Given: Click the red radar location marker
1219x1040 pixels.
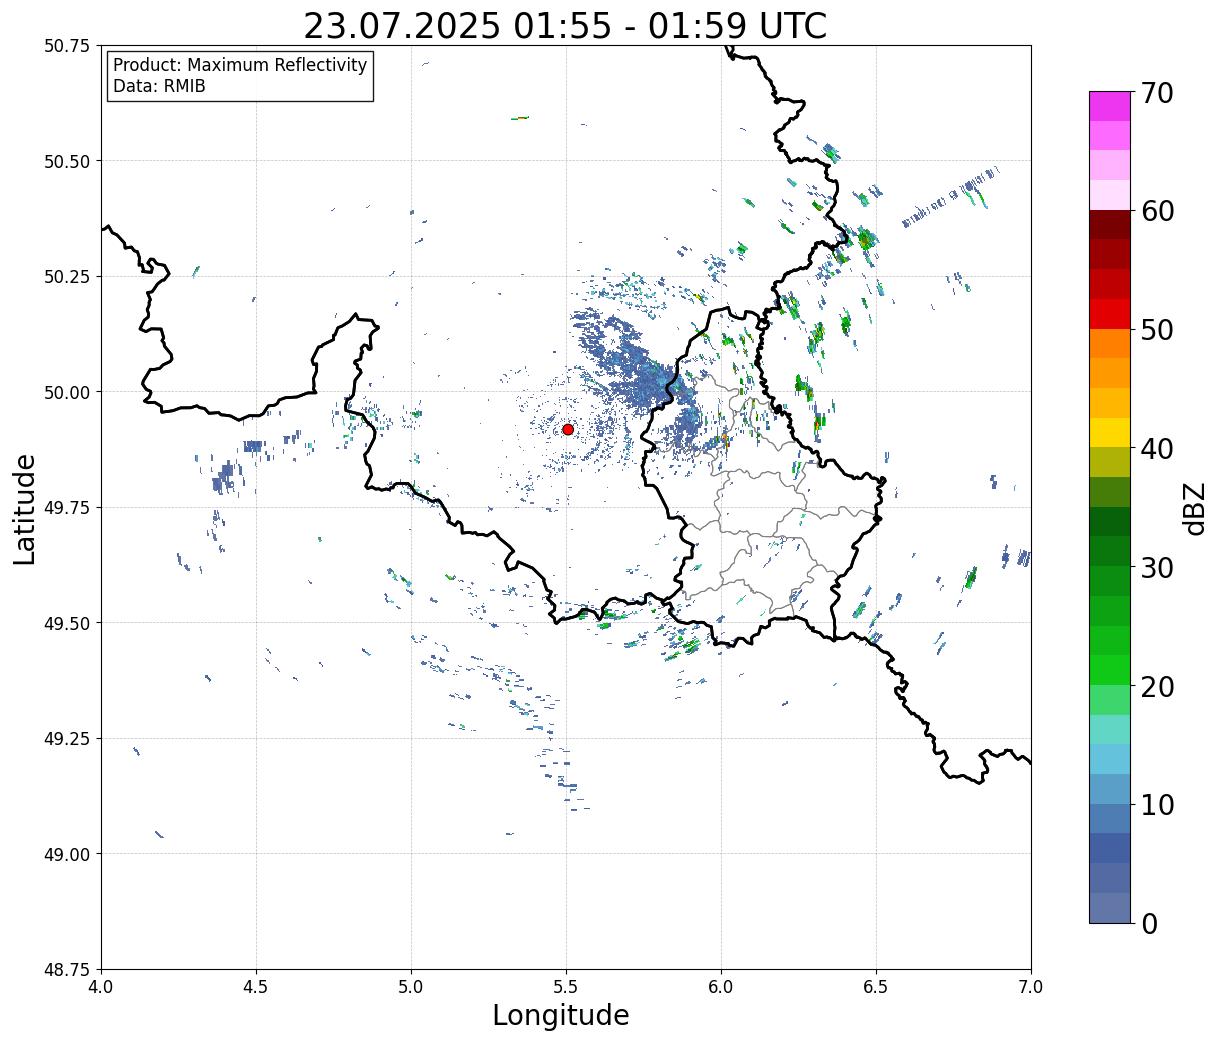Looking at the screenshot, I should (568, 429).
